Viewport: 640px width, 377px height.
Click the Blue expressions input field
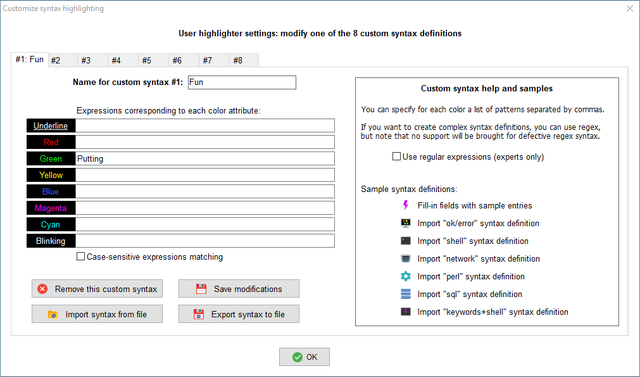click(x=205, y=191)
